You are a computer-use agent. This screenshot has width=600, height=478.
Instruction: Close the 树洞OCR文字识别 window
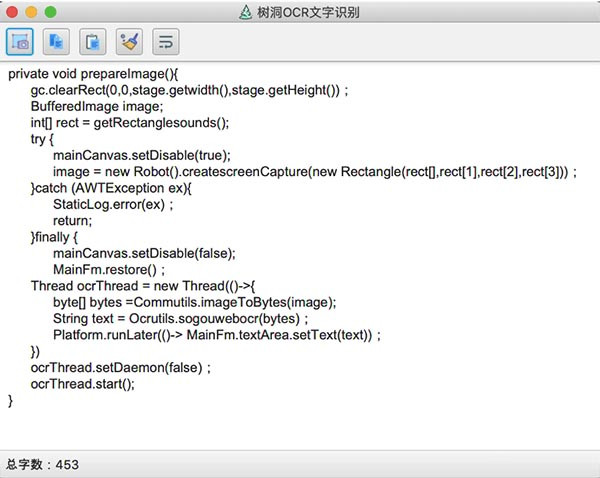12,12
